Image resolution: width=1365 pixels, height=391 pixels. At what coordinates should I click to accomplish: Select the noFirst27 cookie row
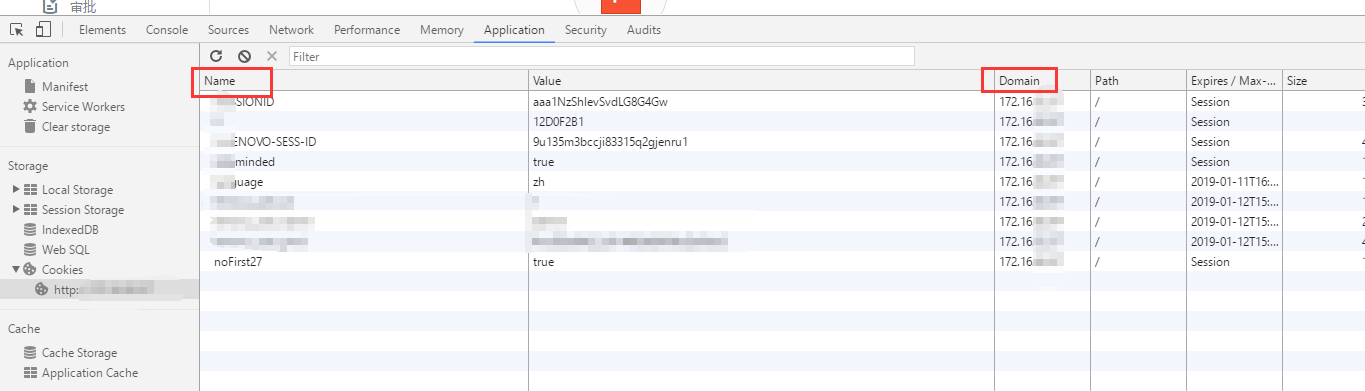782,262
